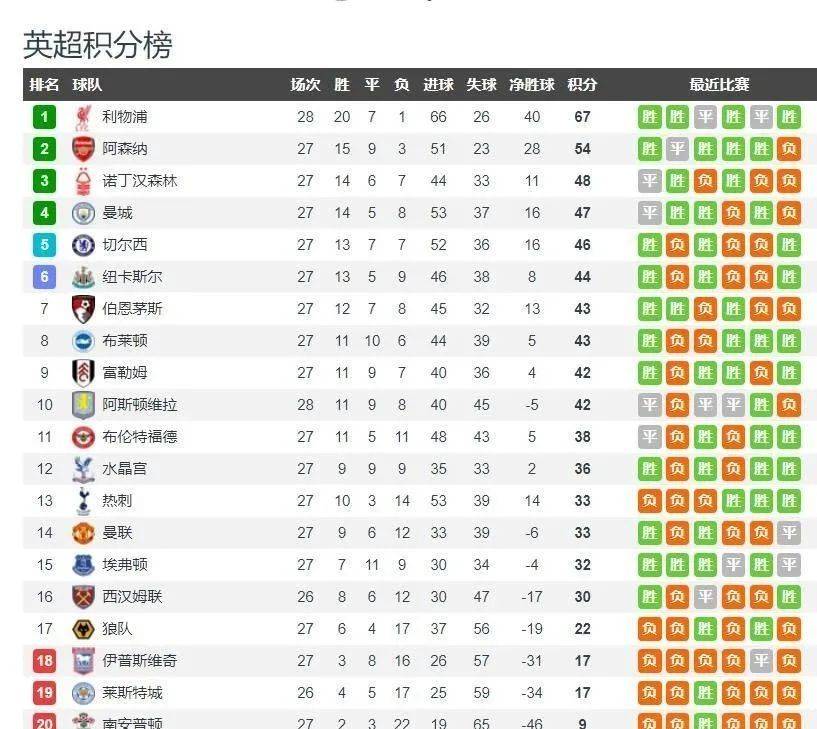Click the red rank 18 badge
Image resolution: width=817 pixels, height=729 pixels.
click(44, 661)
